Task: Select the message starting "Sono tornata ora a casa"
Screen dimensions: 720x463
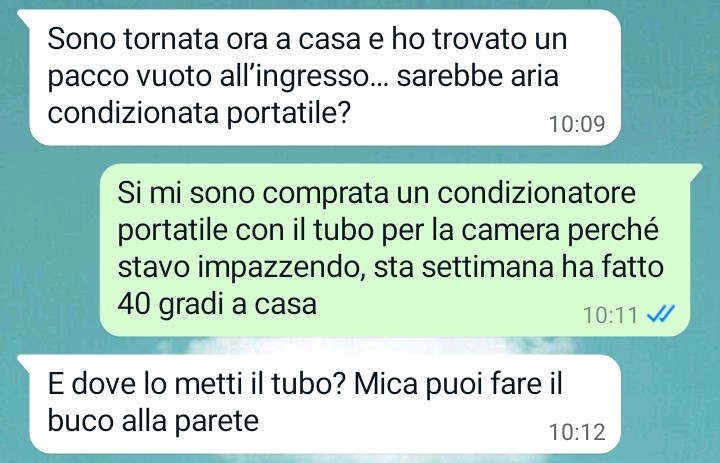Action: [325, 78]
